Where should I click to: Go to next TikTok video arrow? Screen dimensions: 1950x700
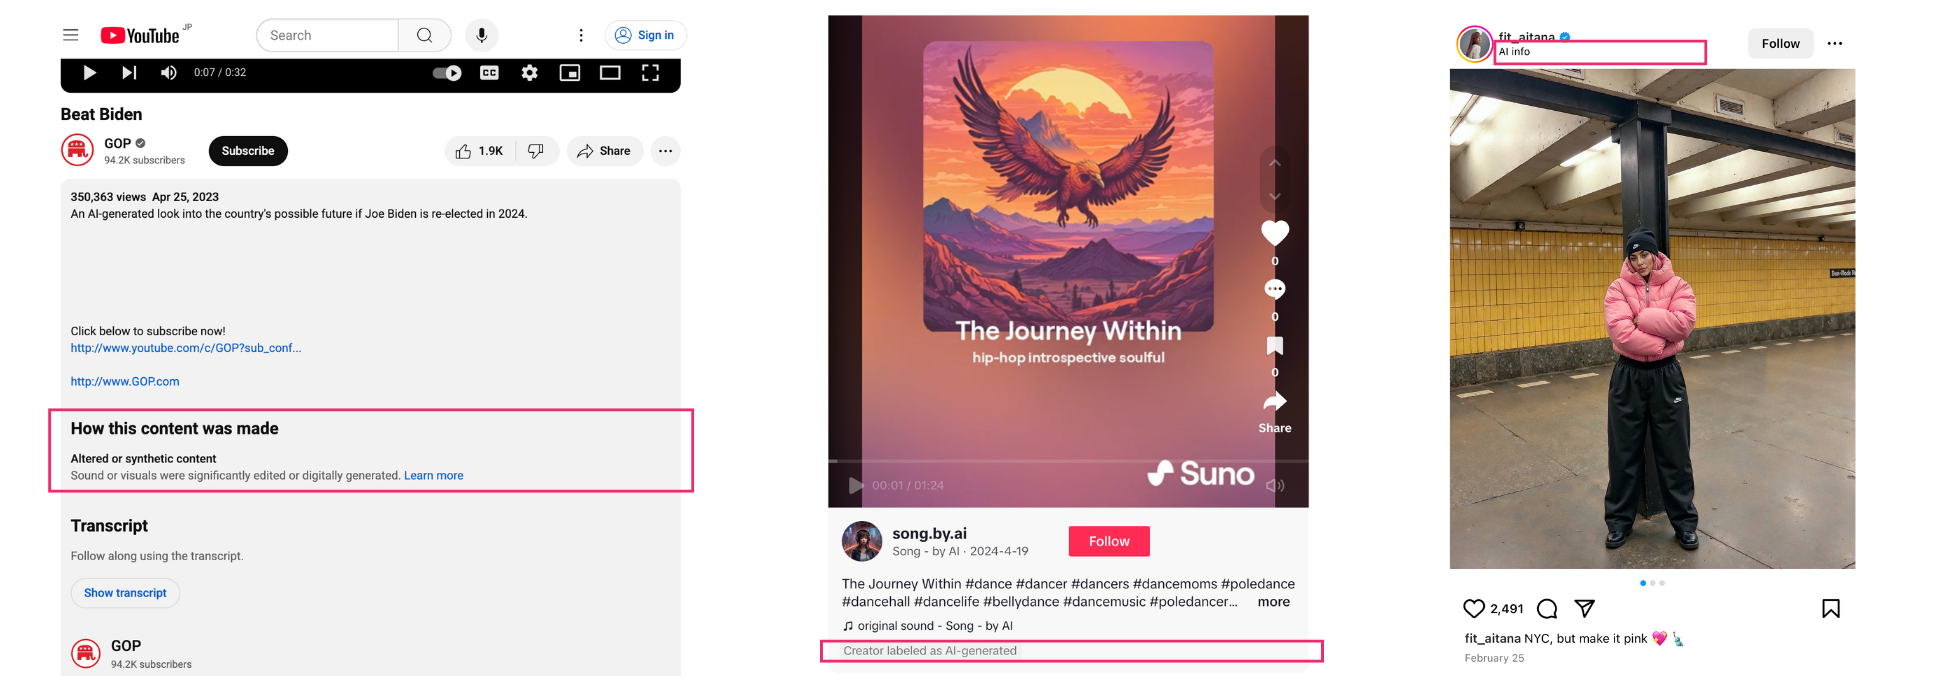[x=1275, y=196]
